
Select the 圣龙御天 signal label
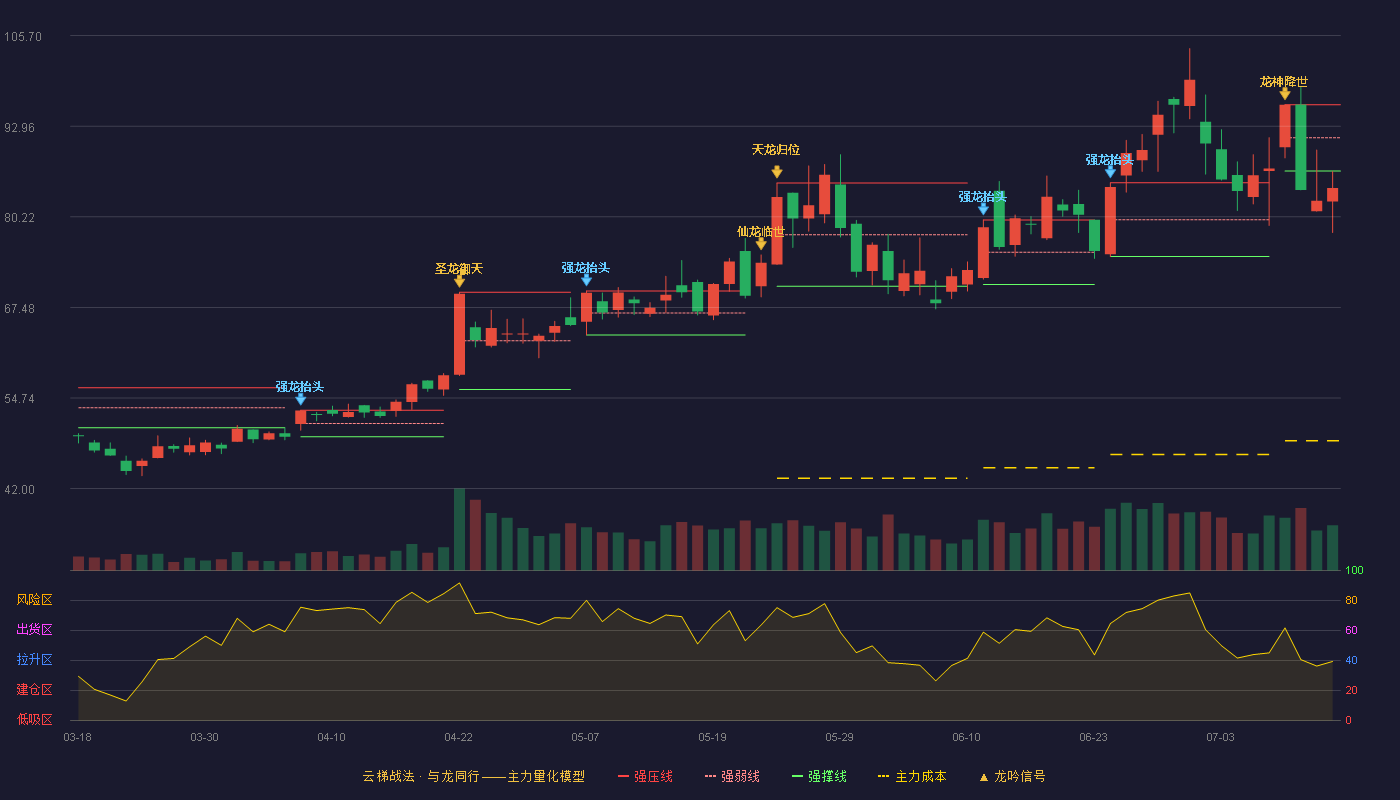pyautogui.click(x=459, y=268)
